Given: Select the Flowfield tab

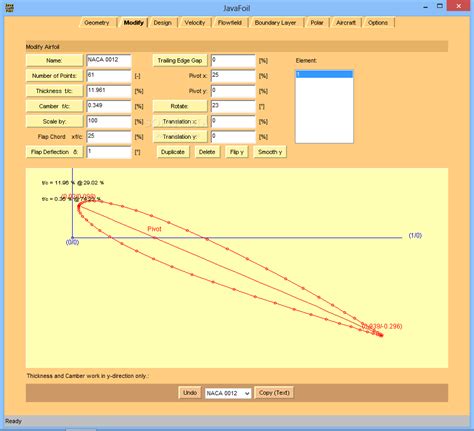Looking at the screenshot, I should [229, 23].
